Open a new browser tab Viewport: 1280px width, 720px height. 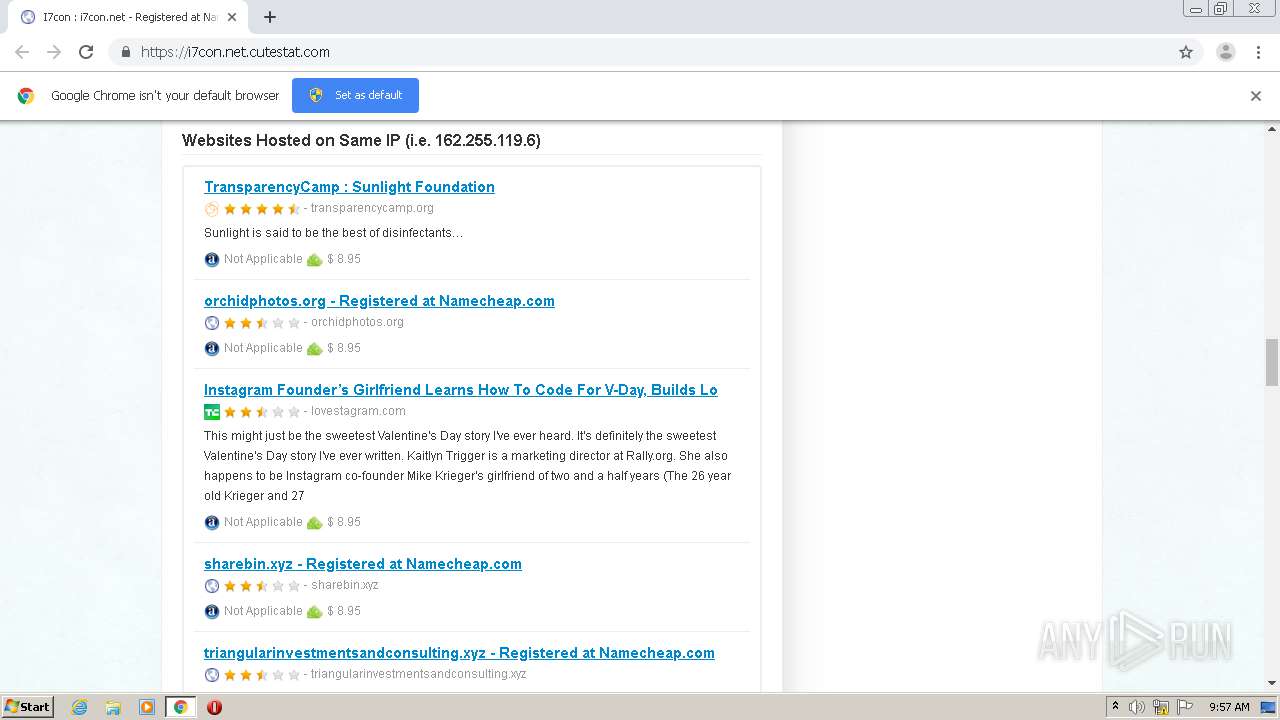[x=270, y=17]
